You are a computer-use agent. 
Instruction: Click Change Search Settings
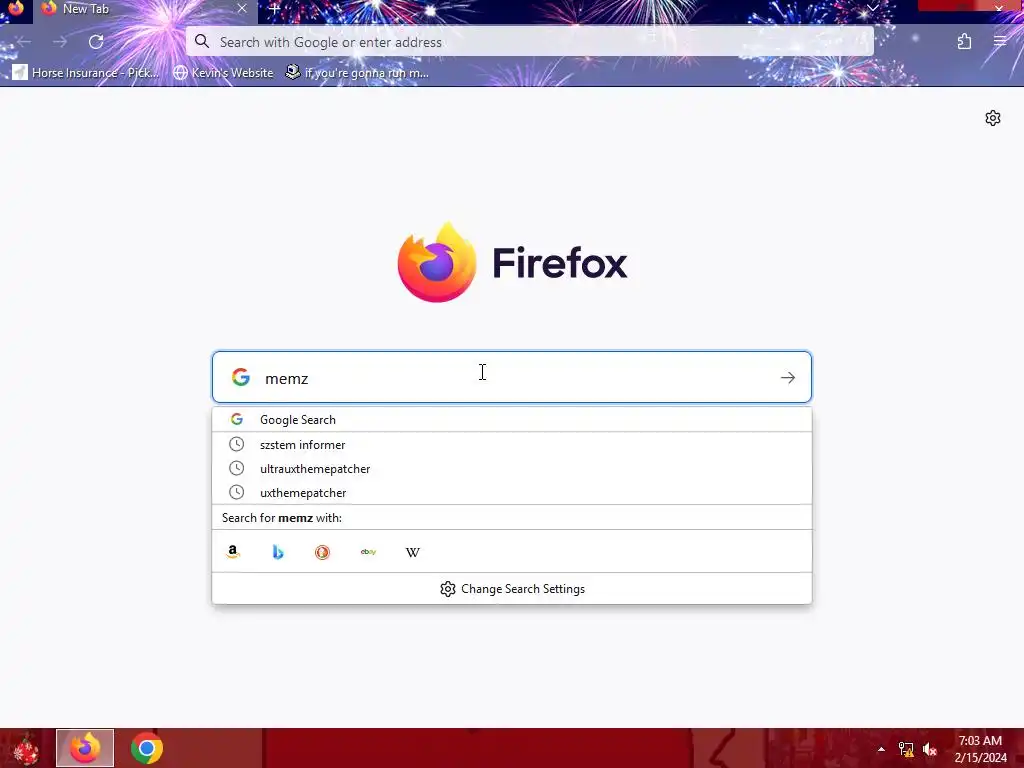[512, 589]
